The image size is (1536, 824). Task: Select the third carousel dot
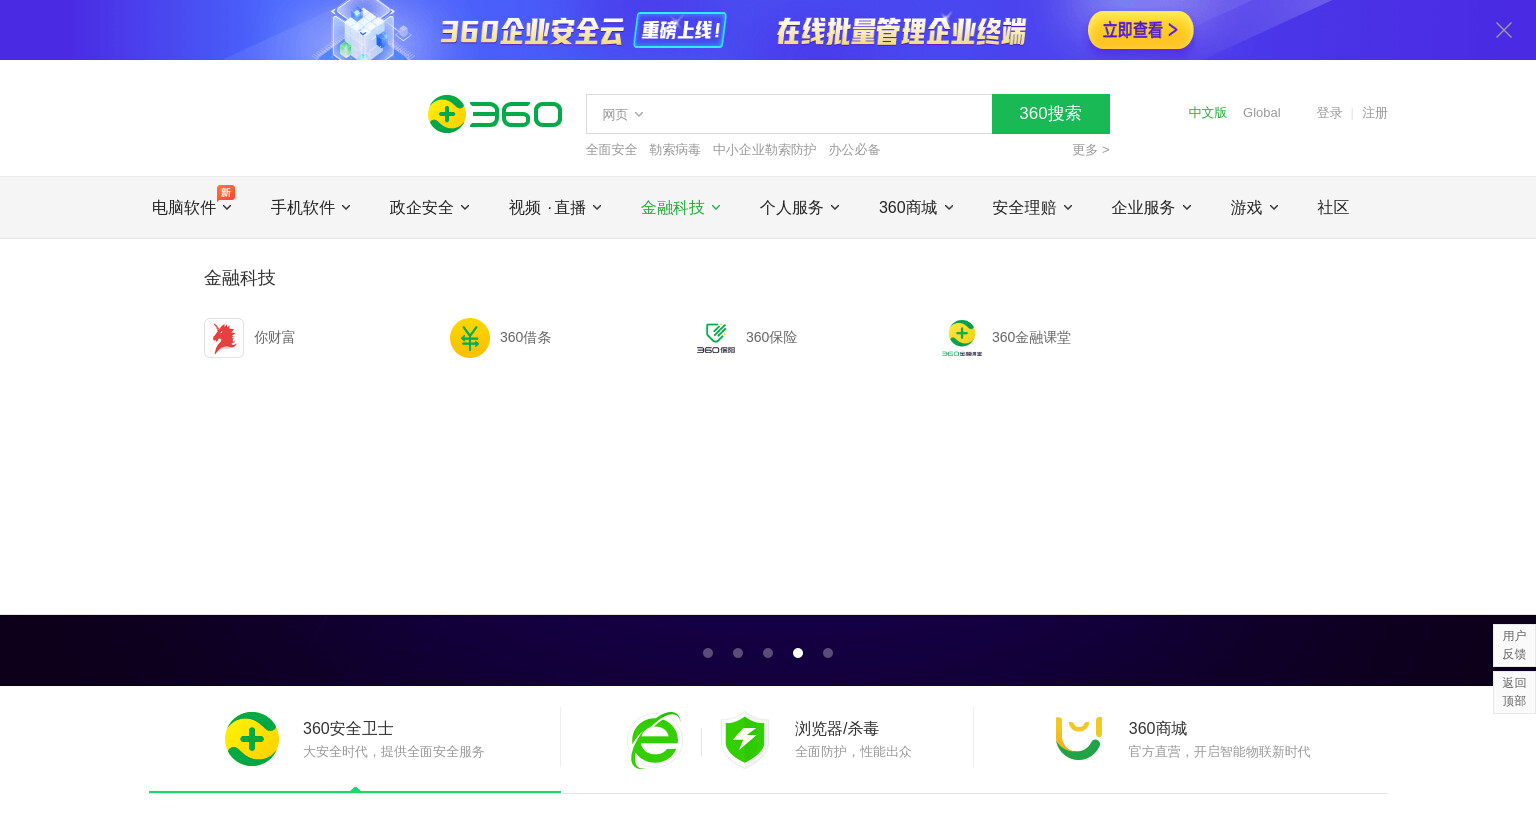[768, 653]
